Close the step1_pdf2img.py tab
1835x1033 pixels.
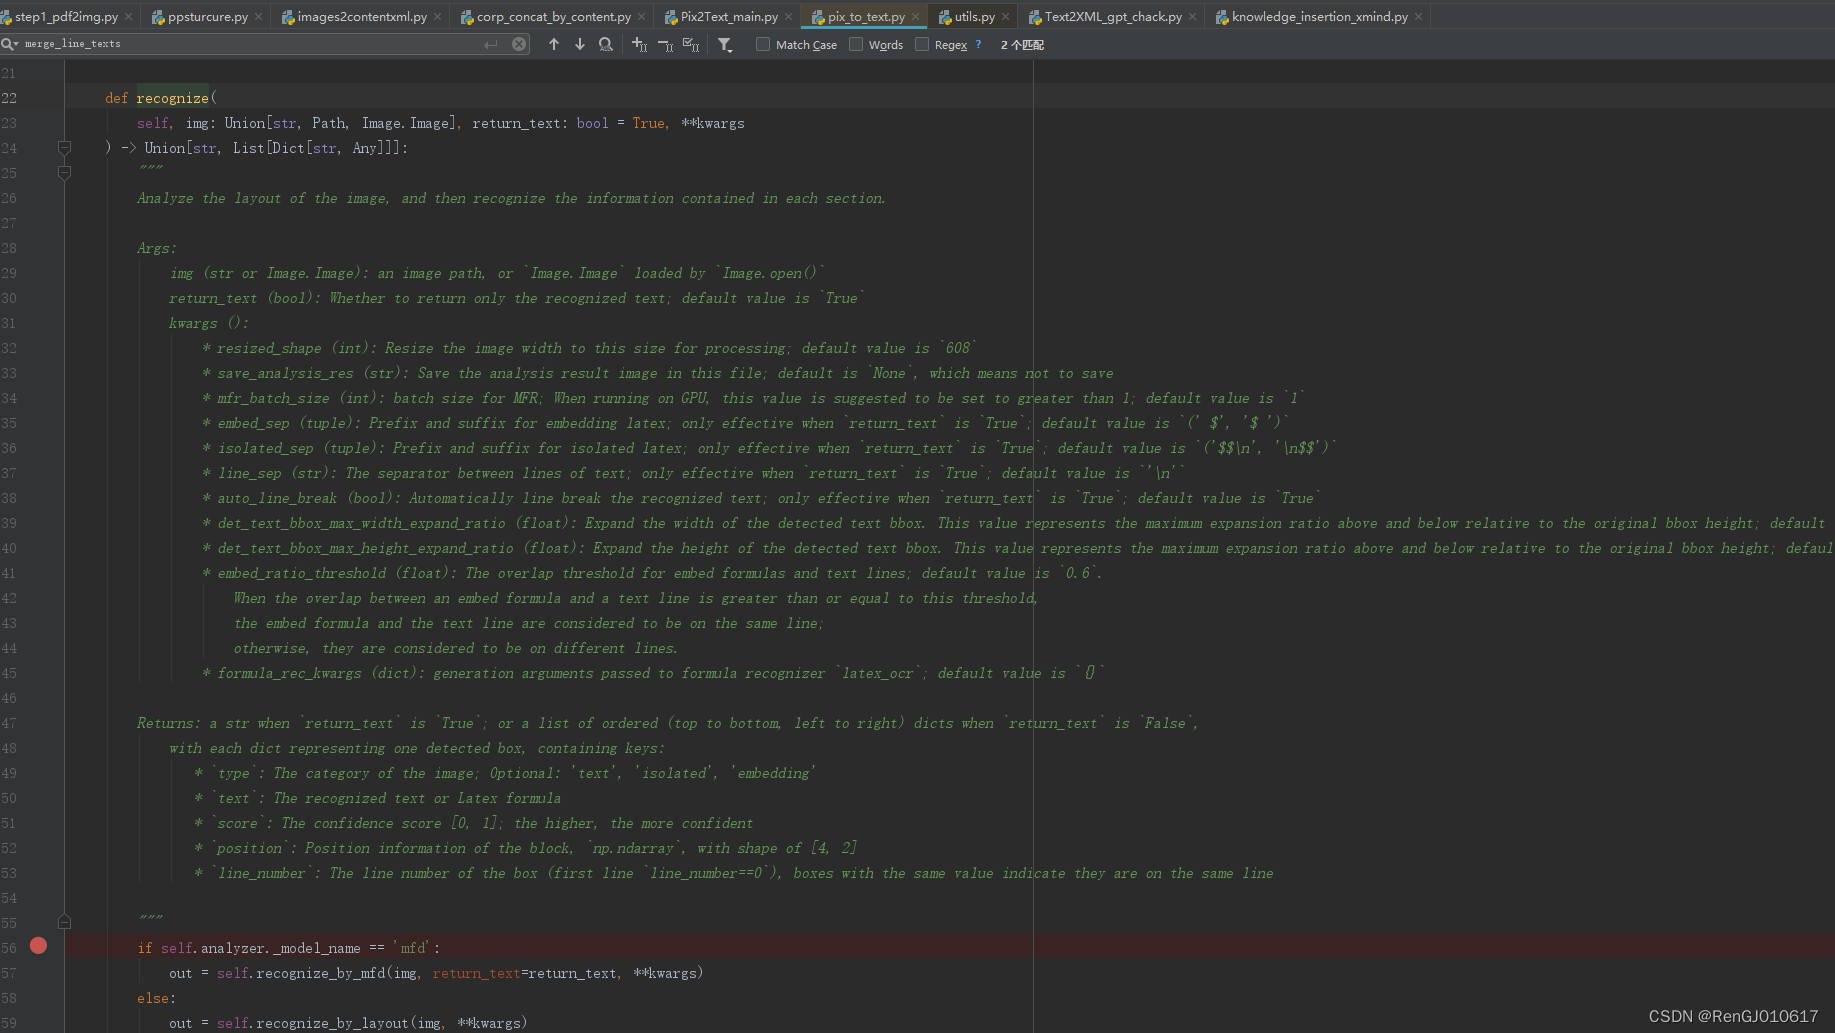tap(129, 17)
